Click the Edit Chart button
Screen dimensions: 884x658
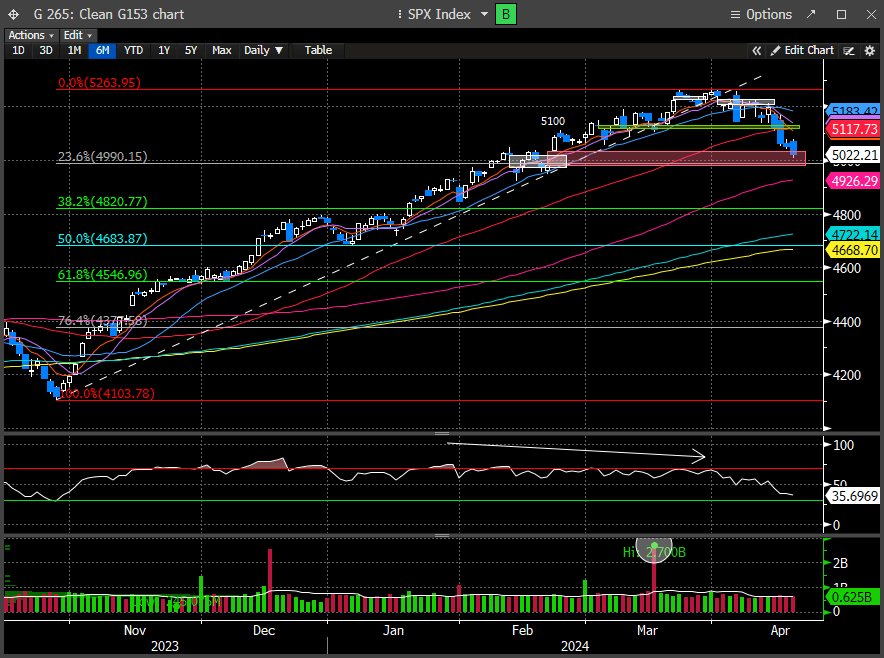802,50
